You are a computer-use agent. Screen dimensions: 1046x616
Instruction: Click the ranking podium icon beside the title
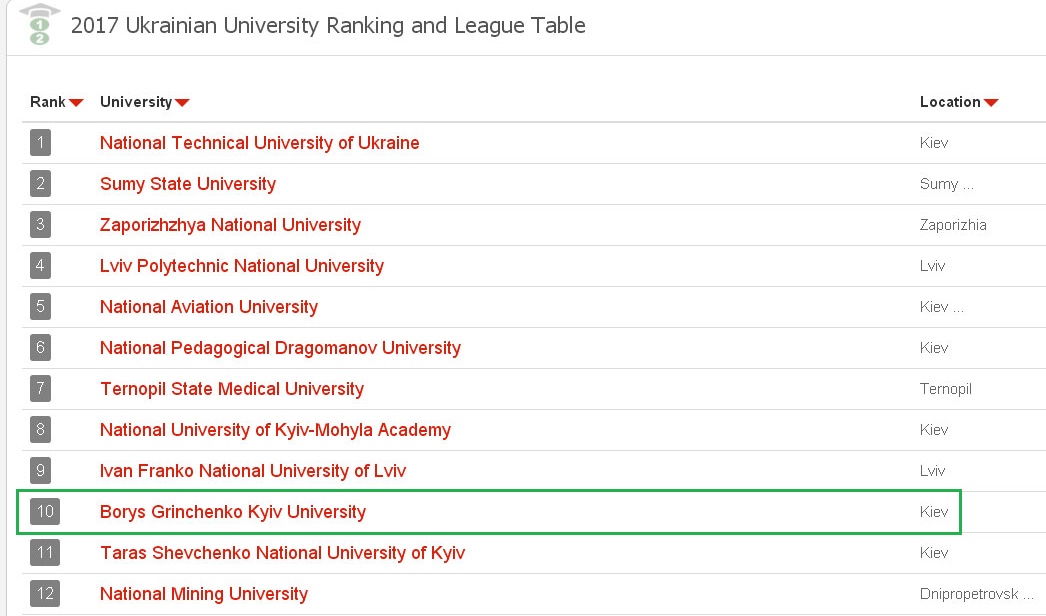tap(39, 26)
